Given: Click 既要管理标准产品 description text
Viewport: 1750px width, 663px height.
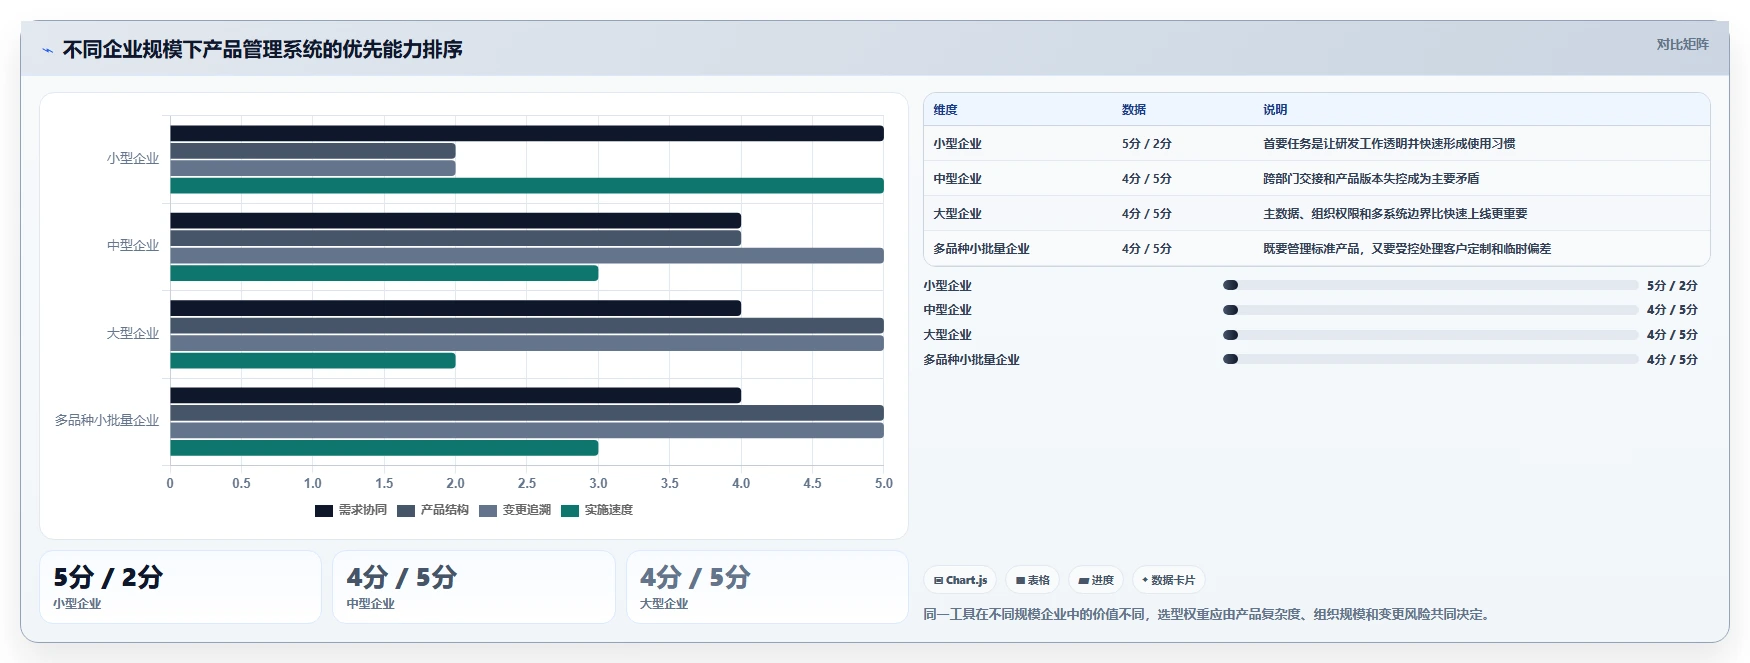Looking at the screenshot, I should [1407, 249].
